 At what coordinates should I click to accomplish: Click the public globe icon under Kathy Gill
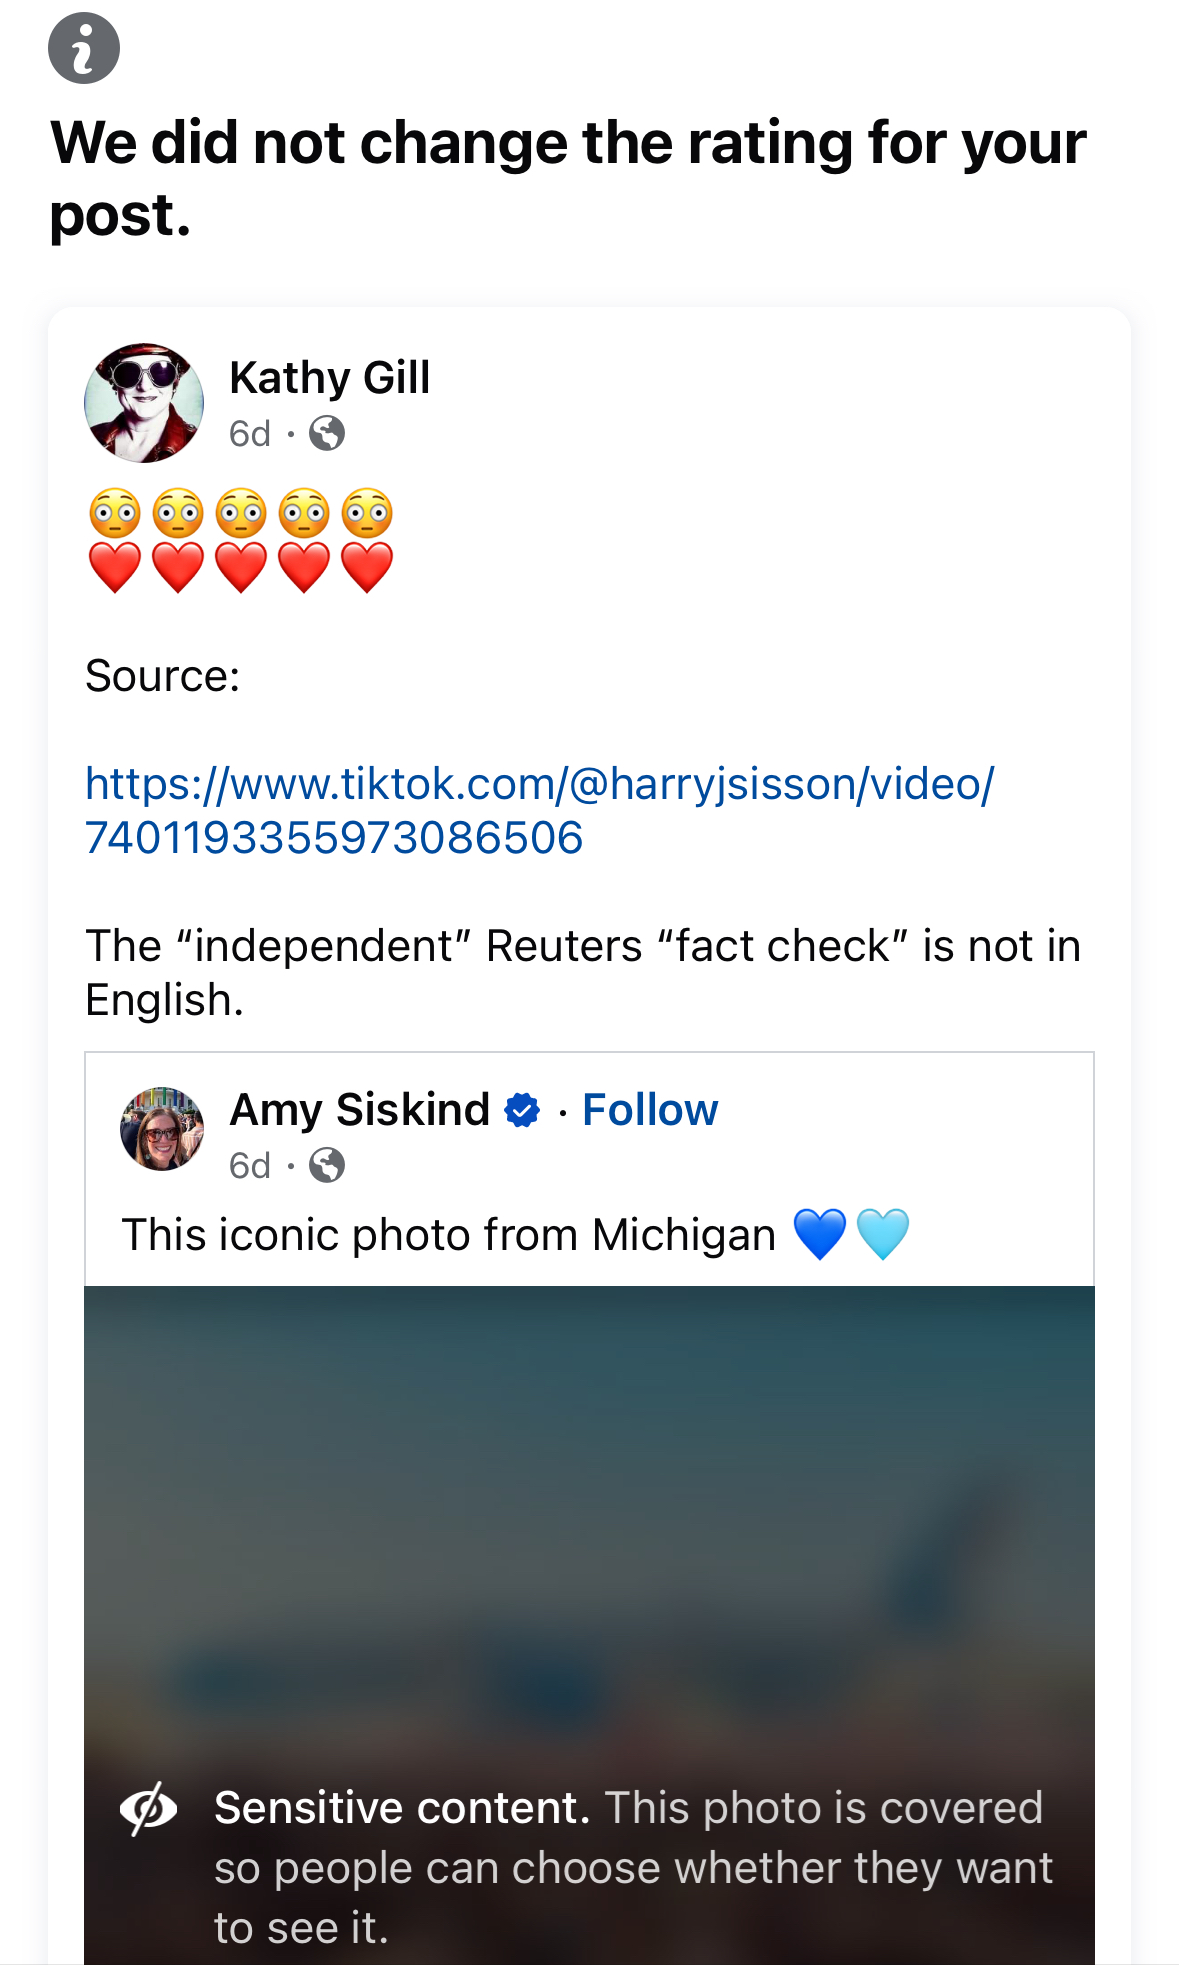(327, 433)
